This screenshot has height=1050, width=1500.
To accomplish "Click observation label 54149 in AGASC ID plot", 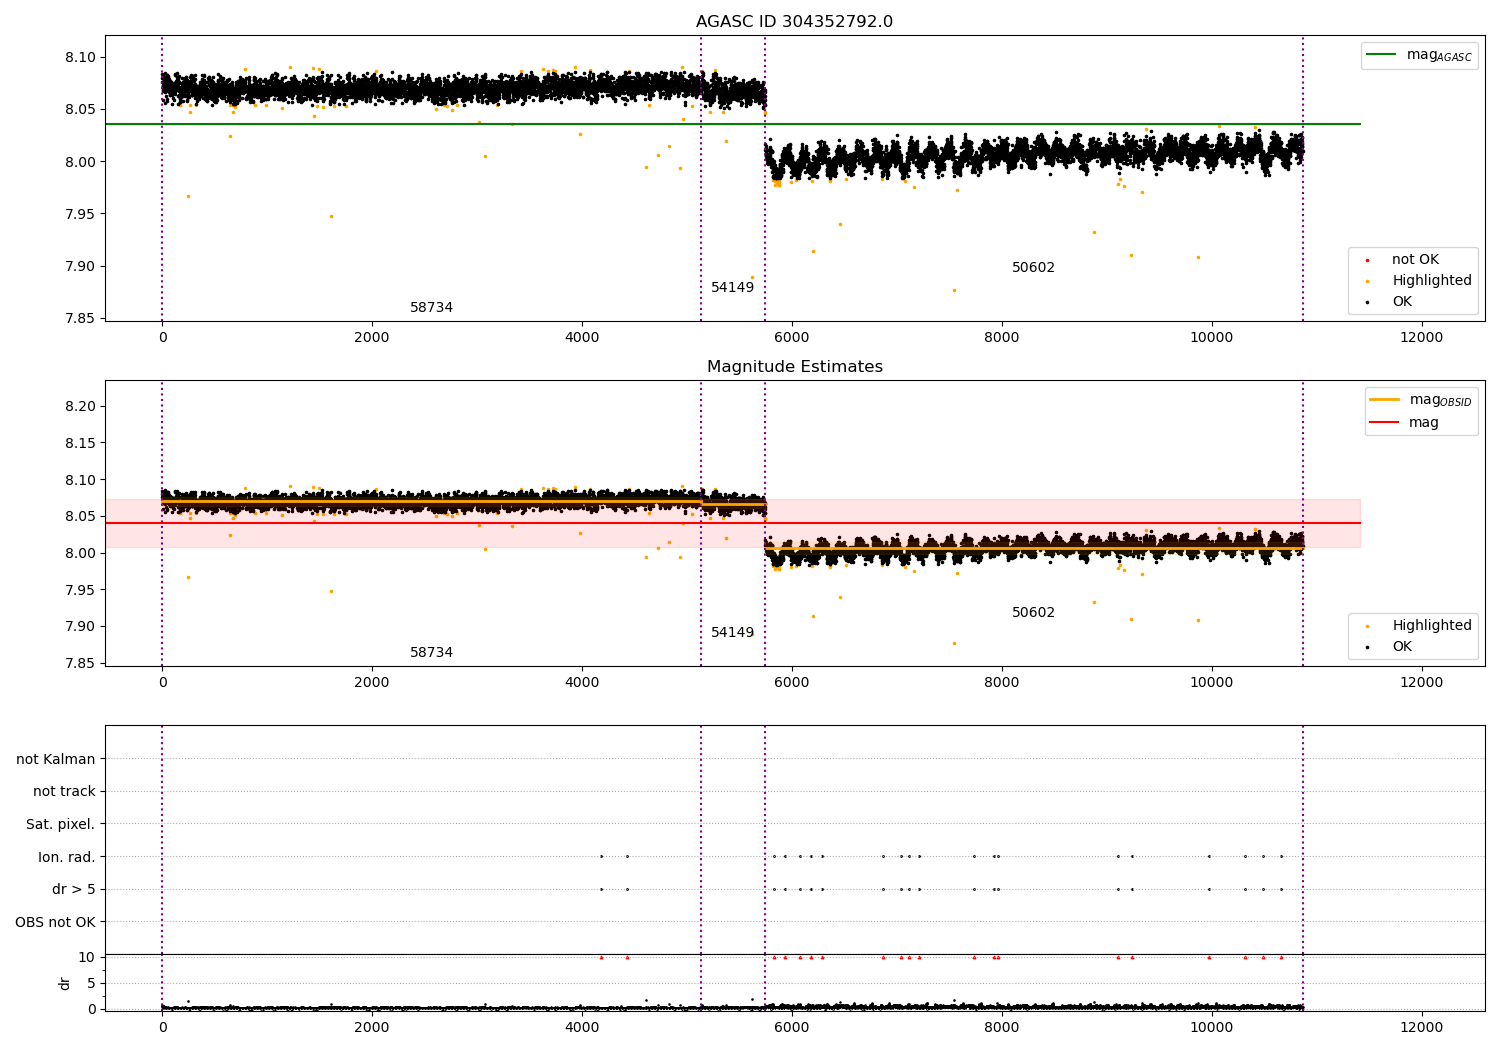I will click(732, 288).
